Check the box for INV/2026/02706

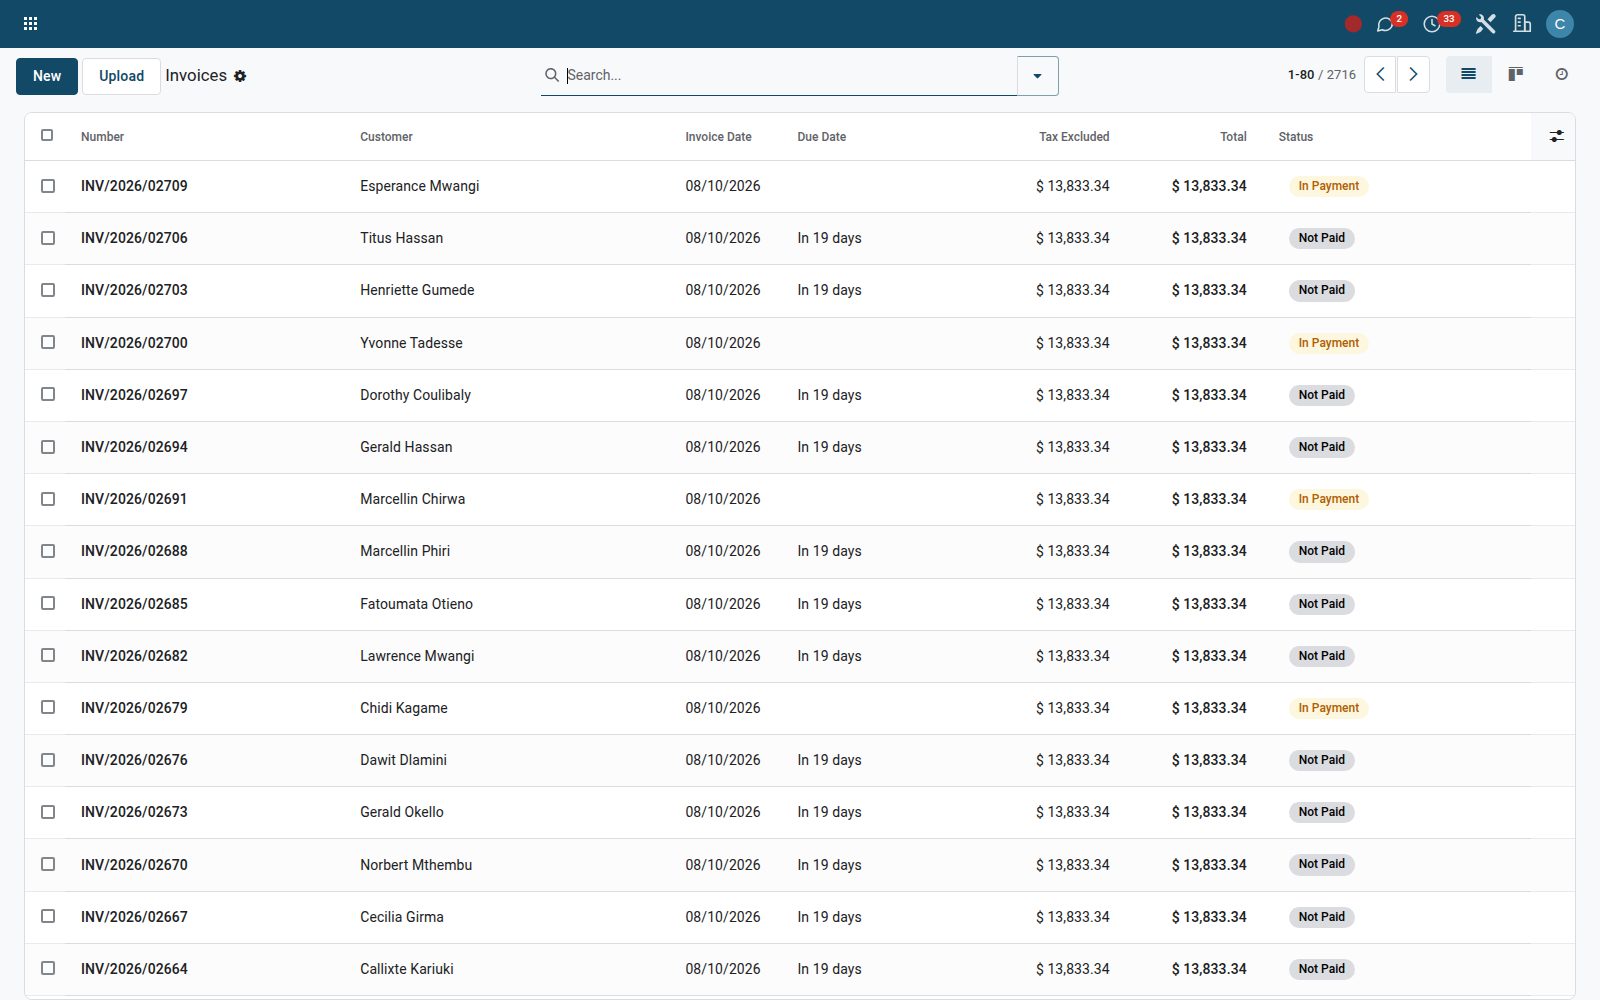(48, 238)
